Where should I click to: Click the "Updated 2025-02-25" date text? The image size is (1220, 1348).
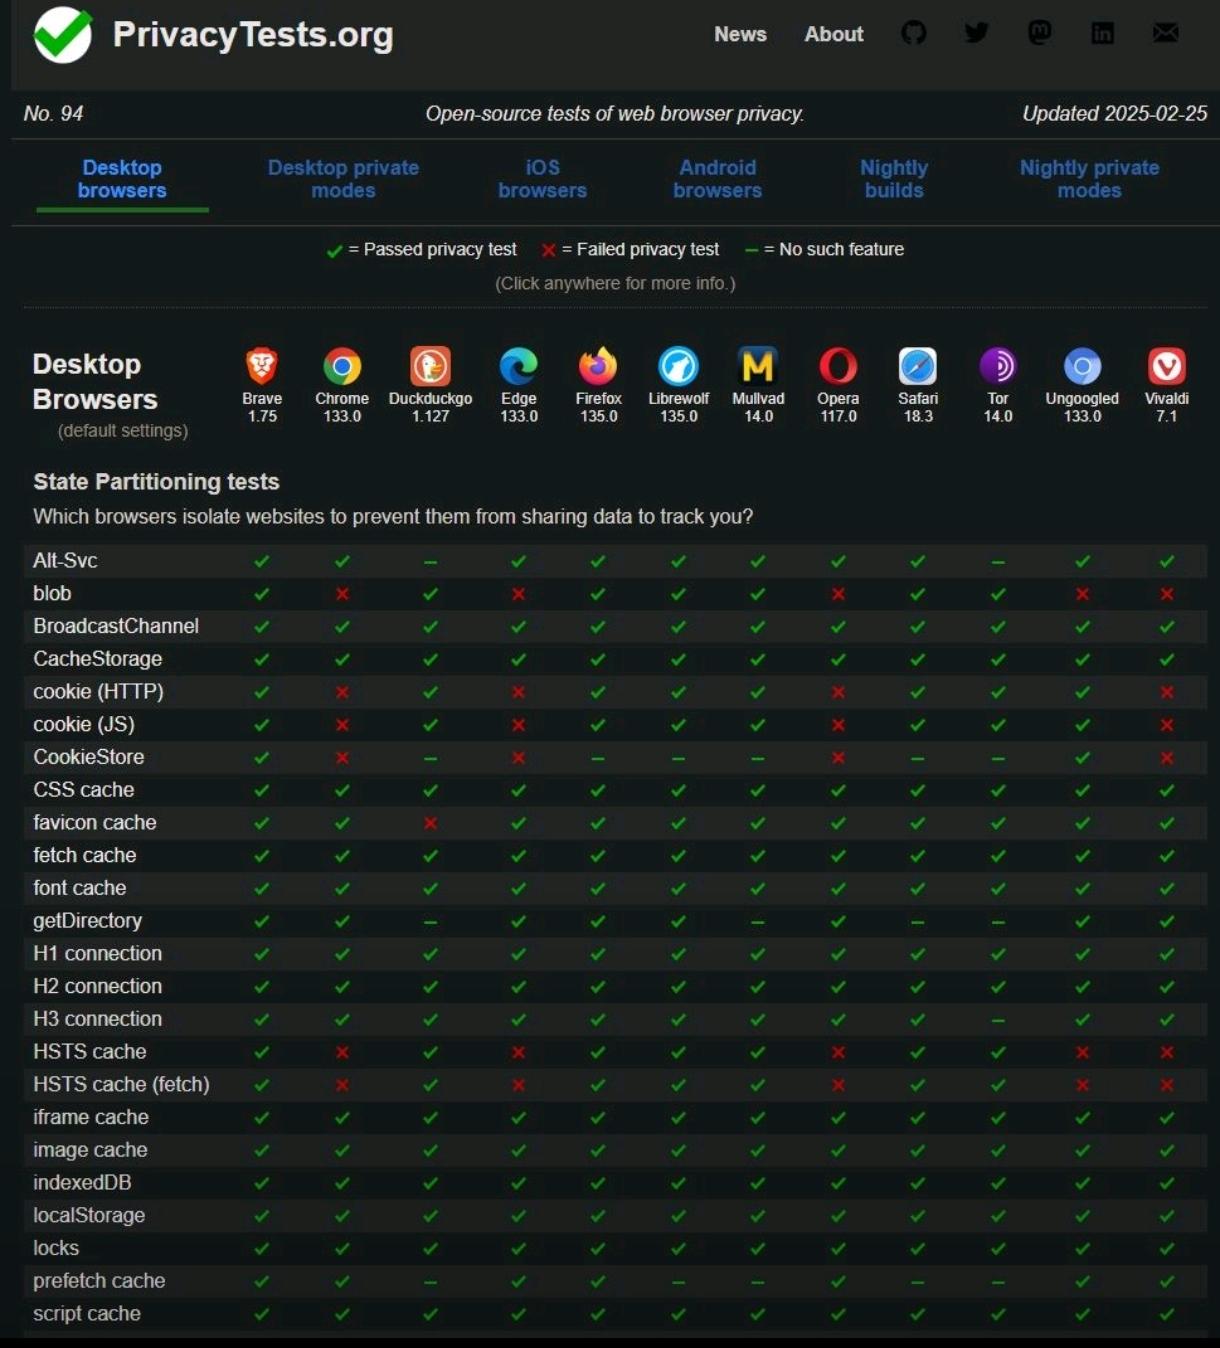tap(1114, 114)
